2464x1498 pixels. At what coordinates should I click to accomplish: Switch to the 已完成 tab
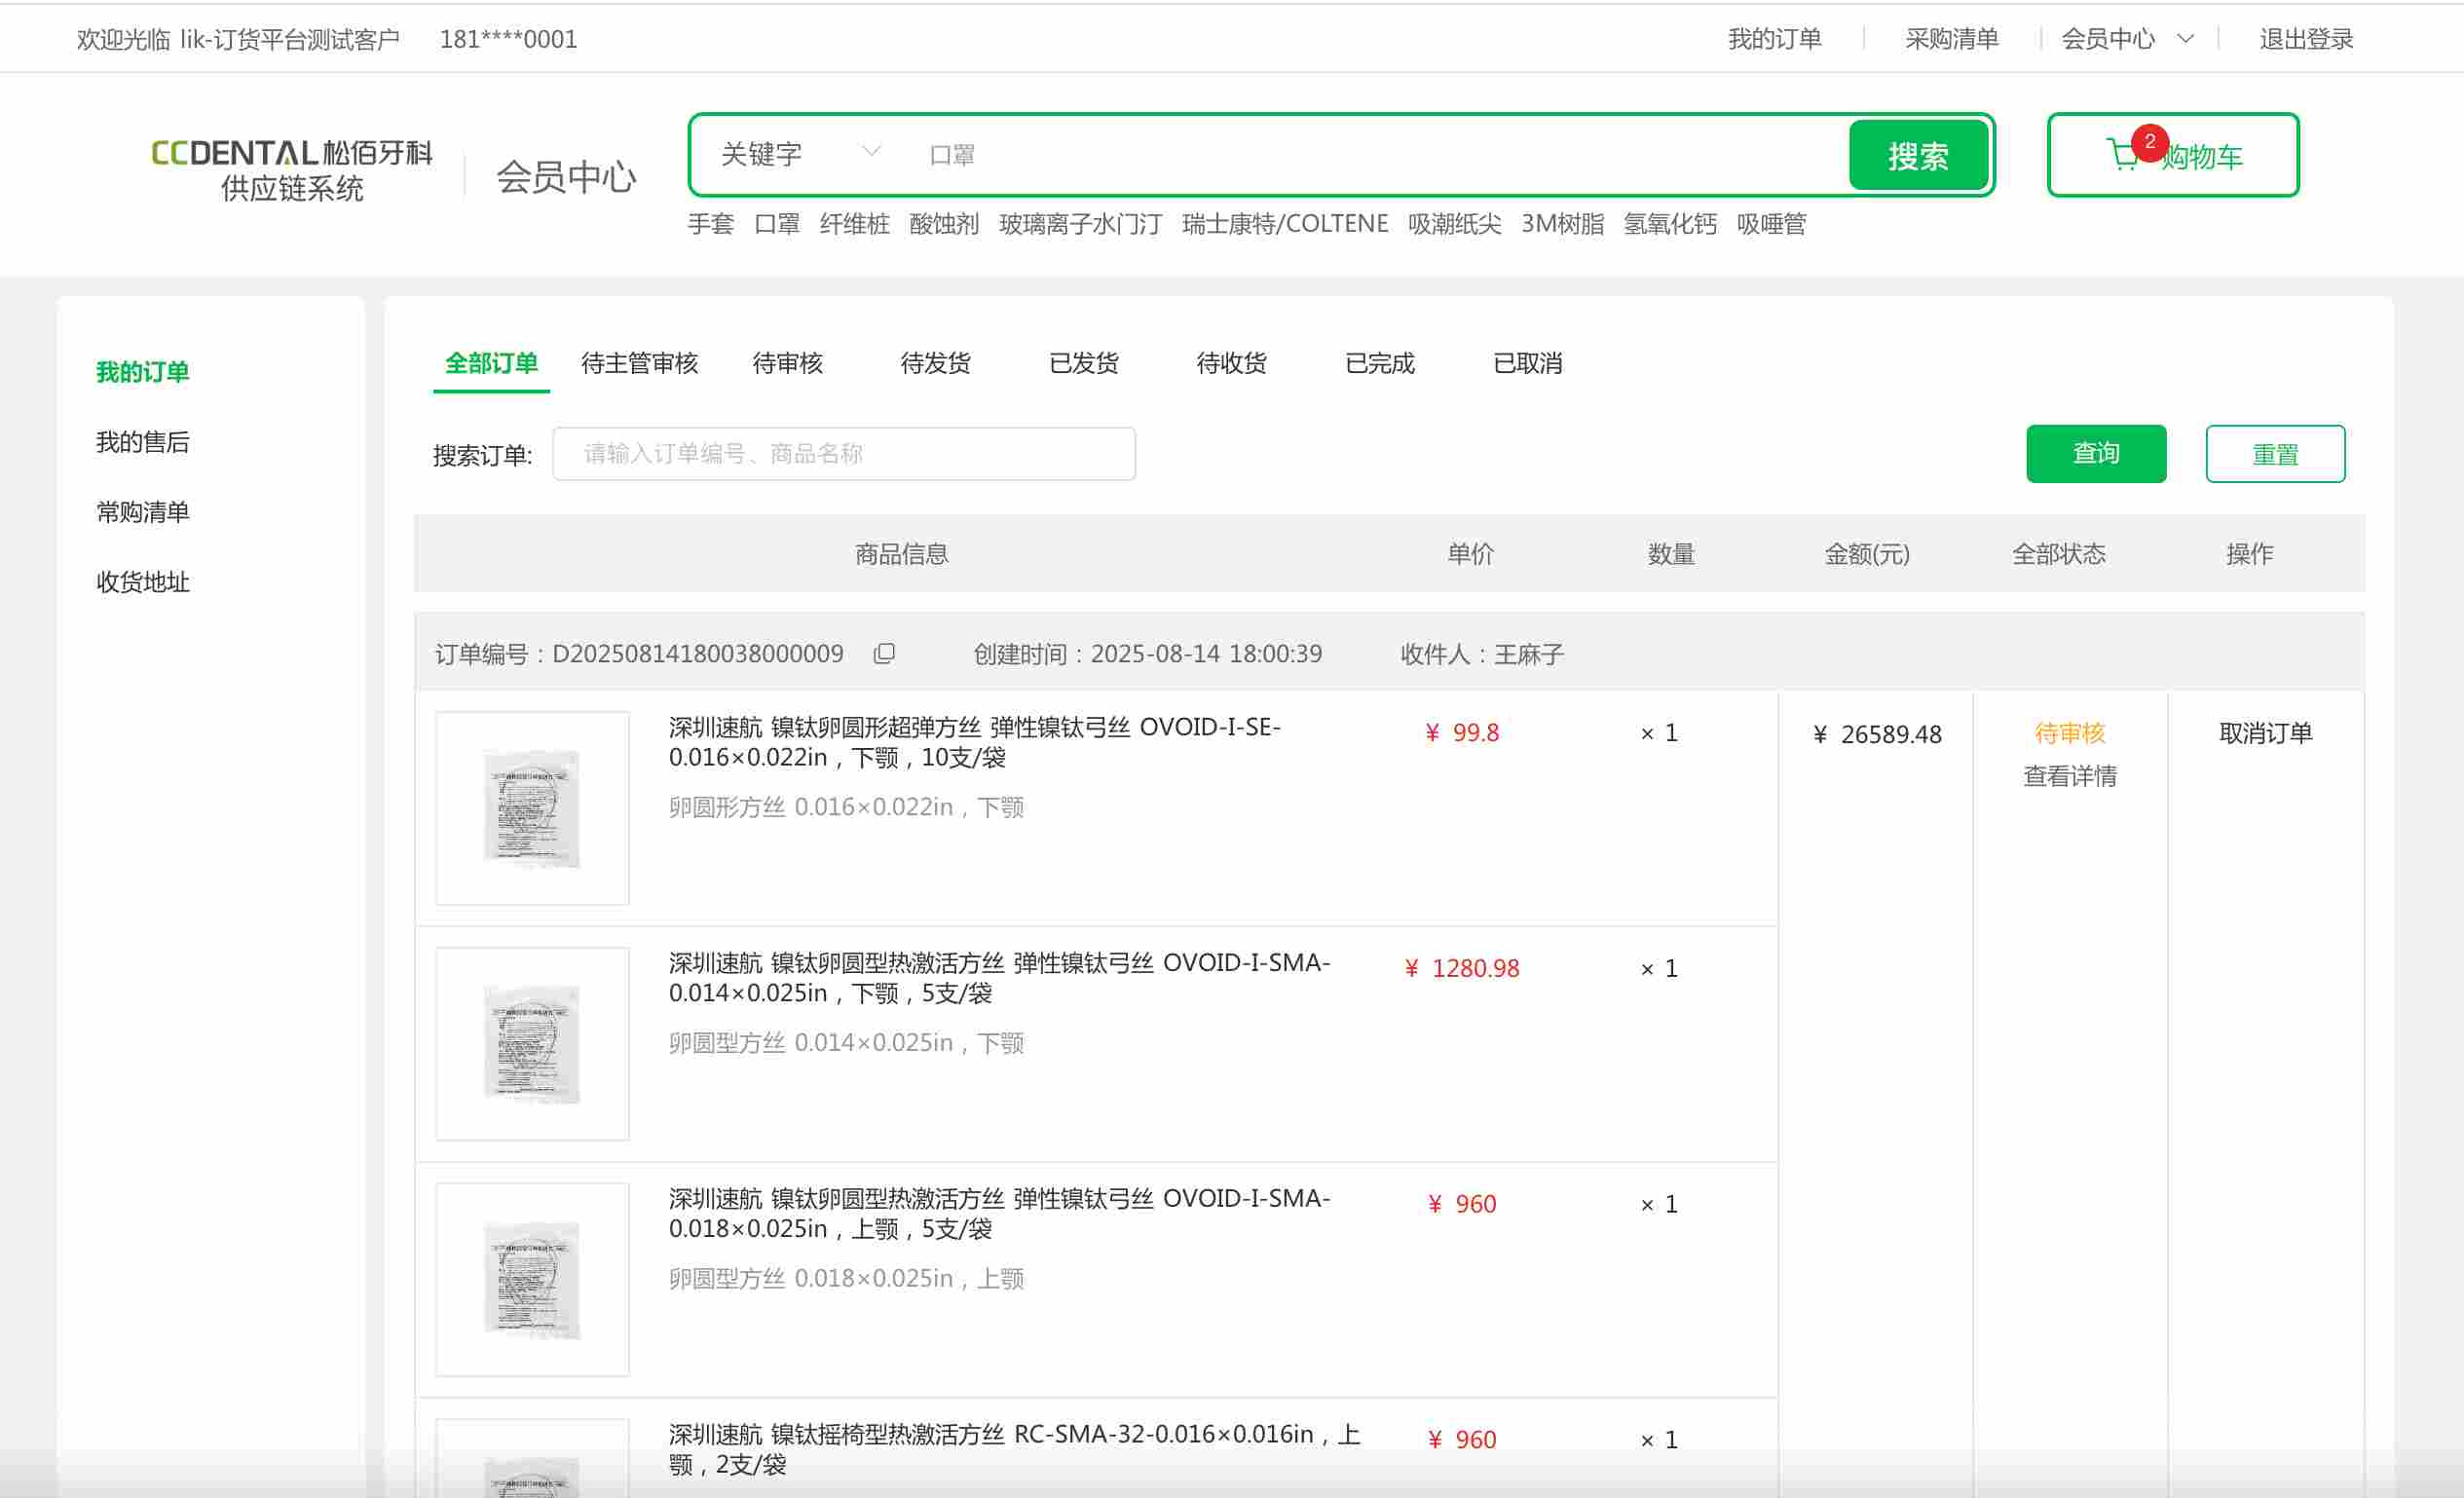click(1379, 363)
